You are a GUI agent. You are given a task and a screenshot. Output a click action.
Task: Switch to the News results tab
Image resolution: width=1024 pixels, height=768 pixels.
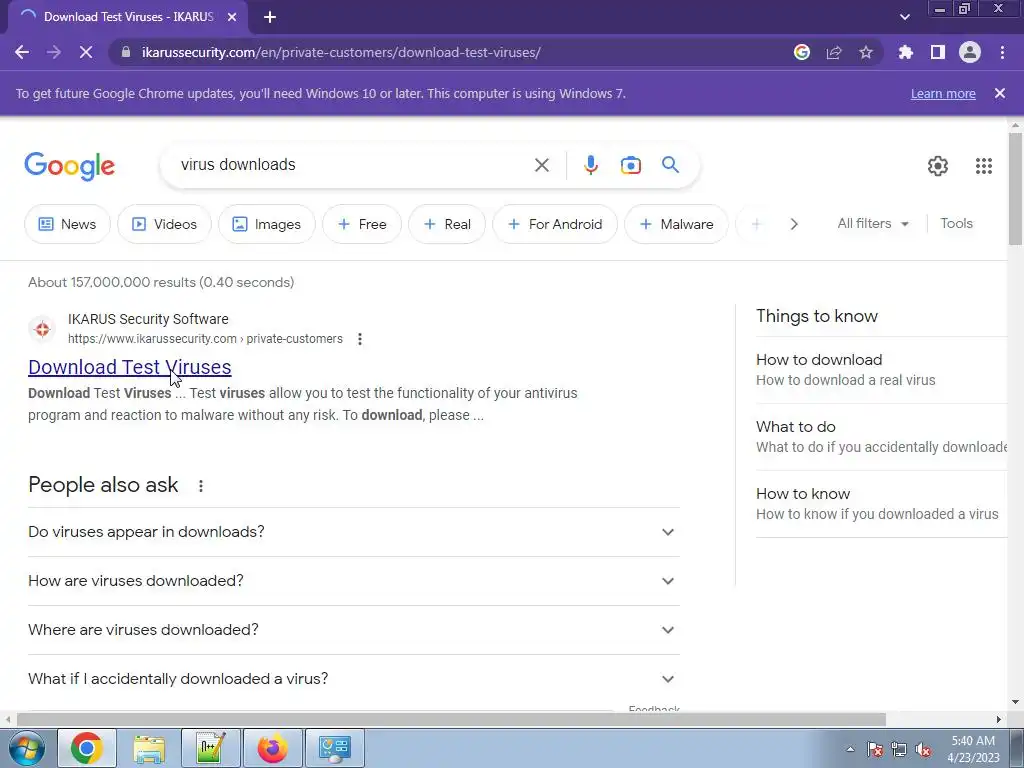coord(67,224)
